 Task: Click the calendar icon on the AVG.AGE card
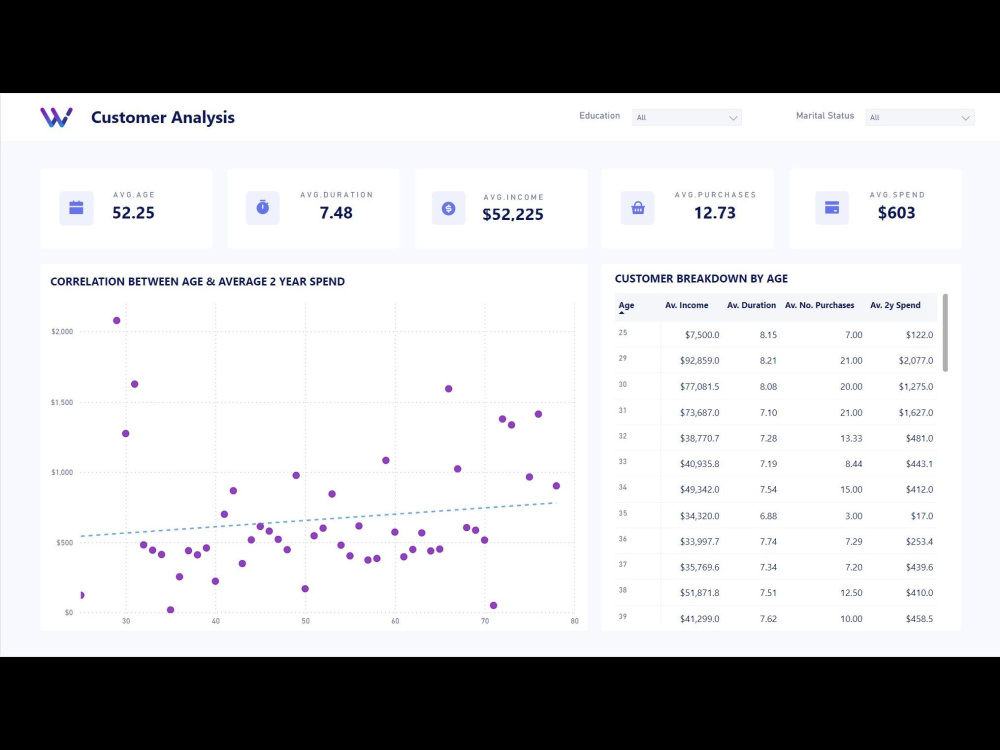point(75,208)
